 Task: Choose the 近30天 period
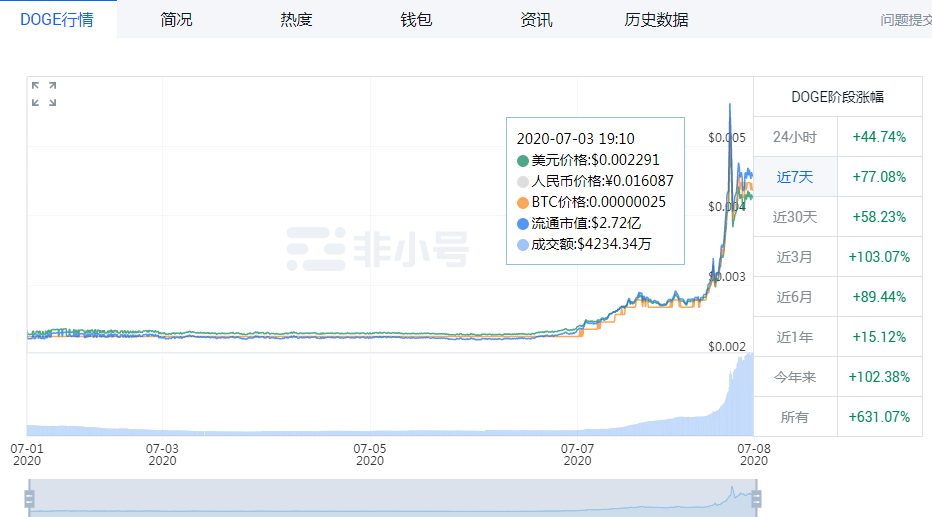point(795,217)
